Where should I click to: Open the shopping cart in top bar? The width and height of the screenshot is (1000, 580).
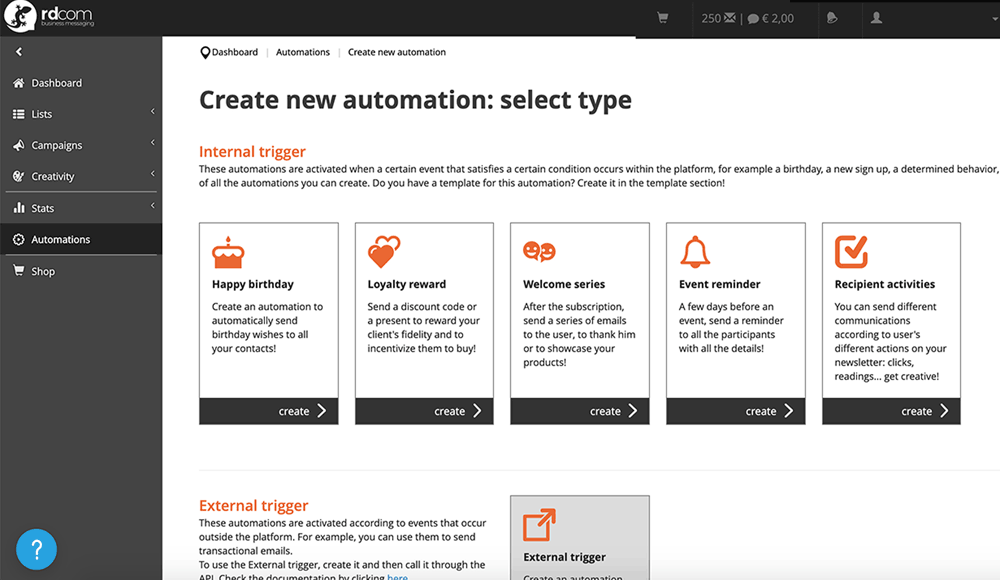click(x=662, y=18)
